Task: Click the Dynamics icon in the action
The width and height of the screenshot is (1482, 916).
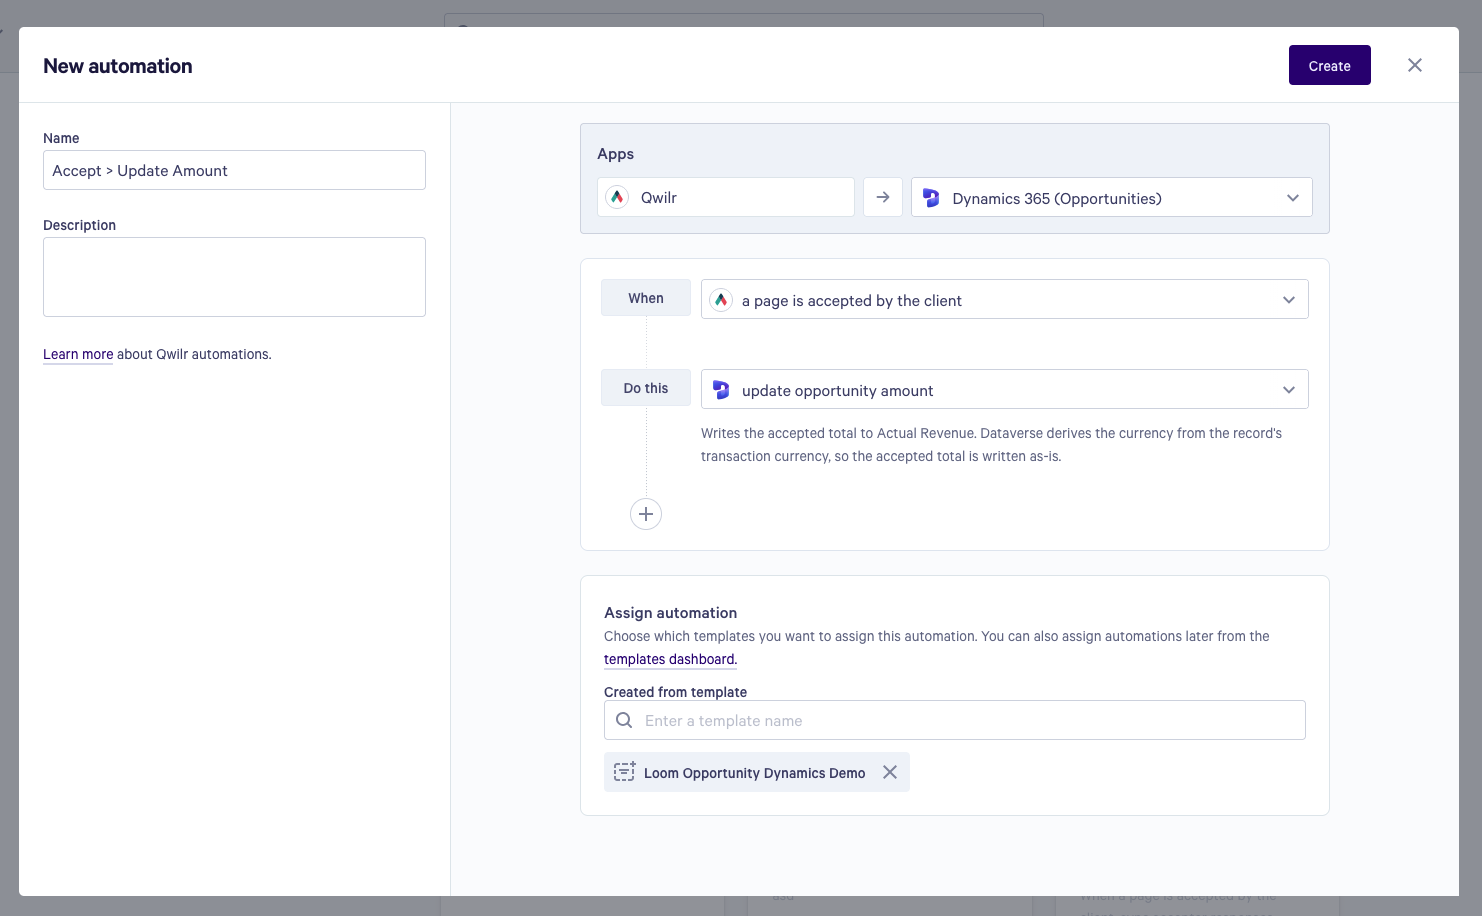Action: point(721,390)
